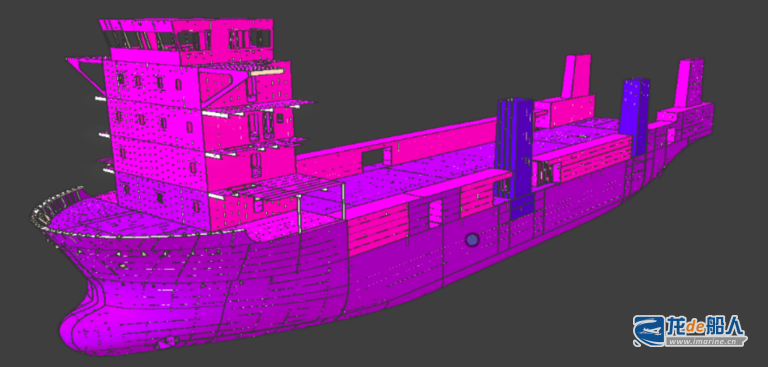768x367 pixels.
Task: Select the tall pink post at far bow
Action: (x=690, y=83)
